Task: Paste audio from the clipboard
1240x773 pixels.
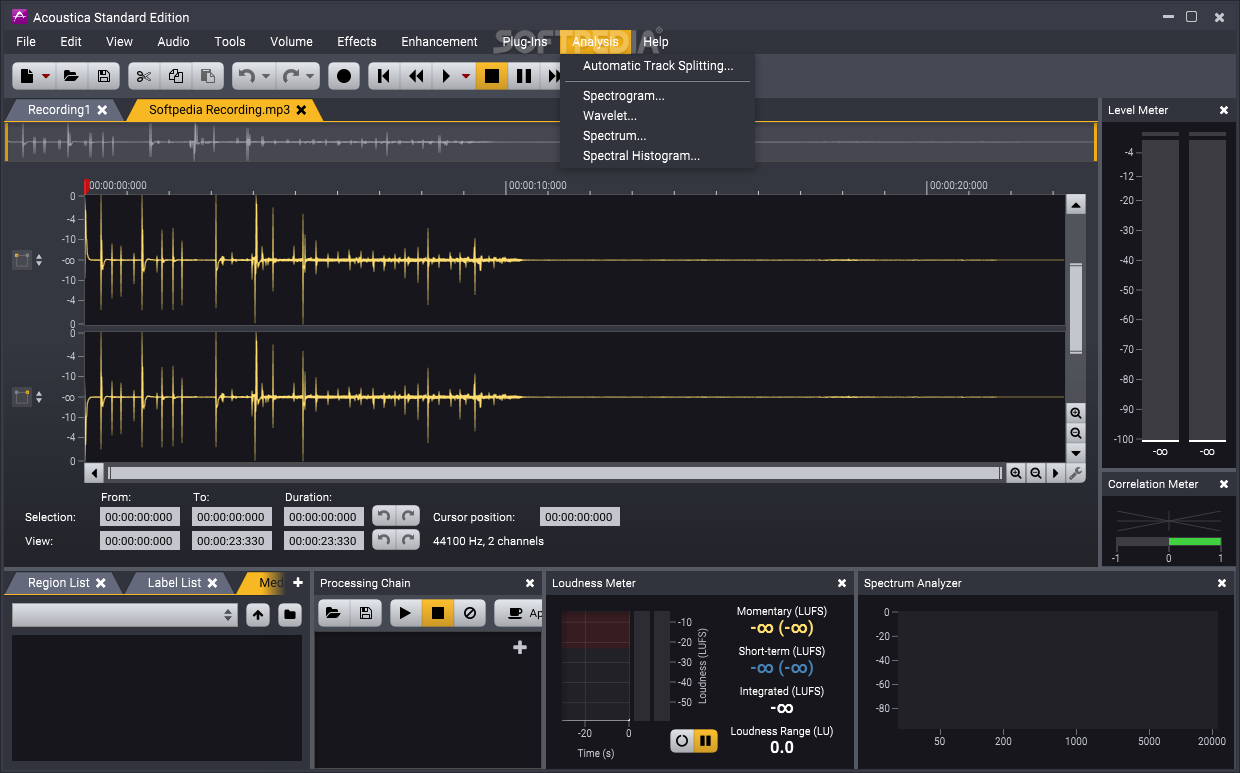Action: click(207, 76)
